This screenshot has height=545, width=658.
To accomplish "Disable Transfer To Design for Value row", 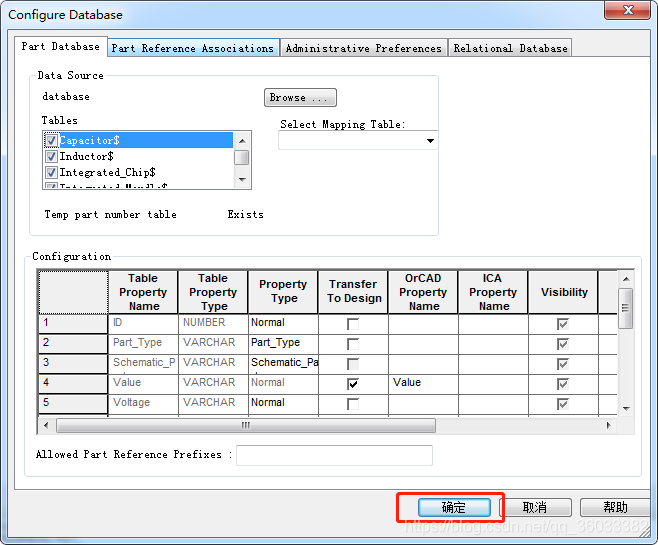I will pos(353,384).
